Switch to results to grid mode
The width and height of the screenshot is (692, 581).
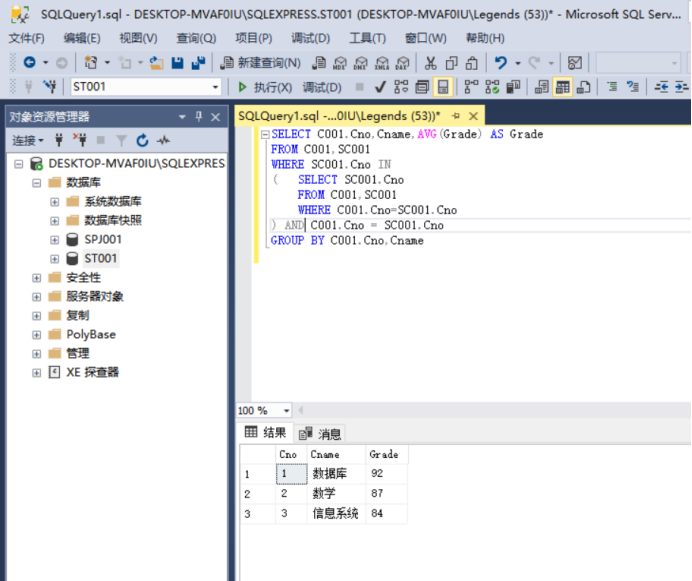click(x=562, y=87)
